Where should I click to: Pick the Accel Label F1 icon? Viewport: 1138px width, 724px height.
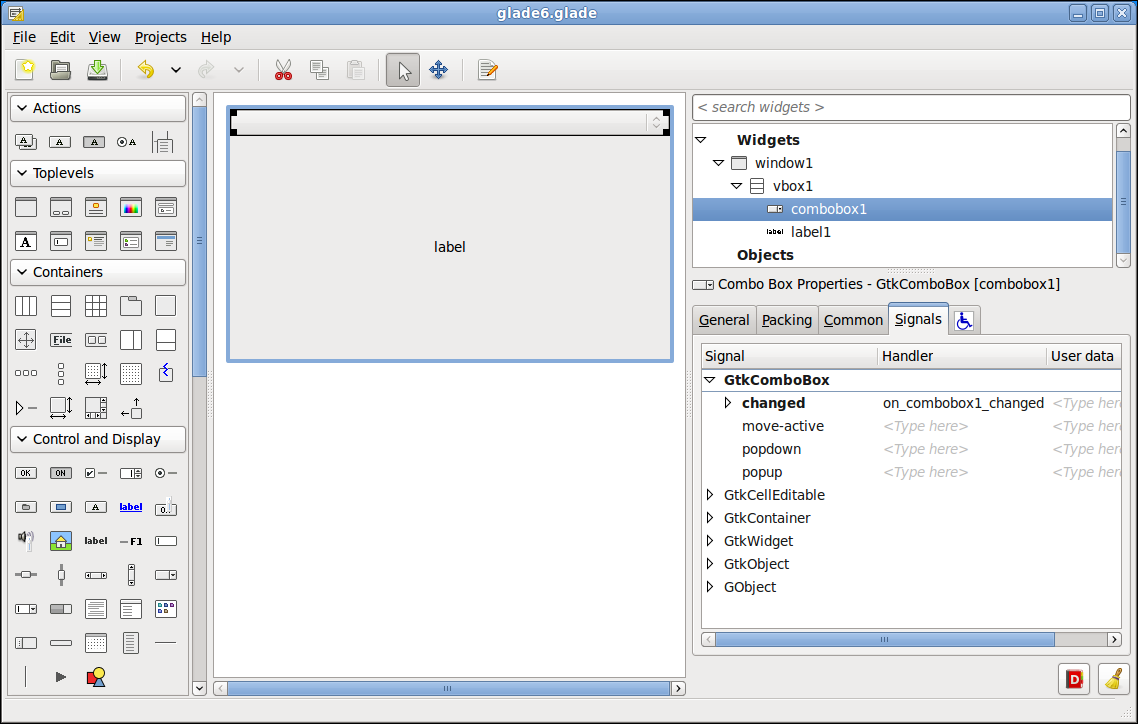pos(131,541)
